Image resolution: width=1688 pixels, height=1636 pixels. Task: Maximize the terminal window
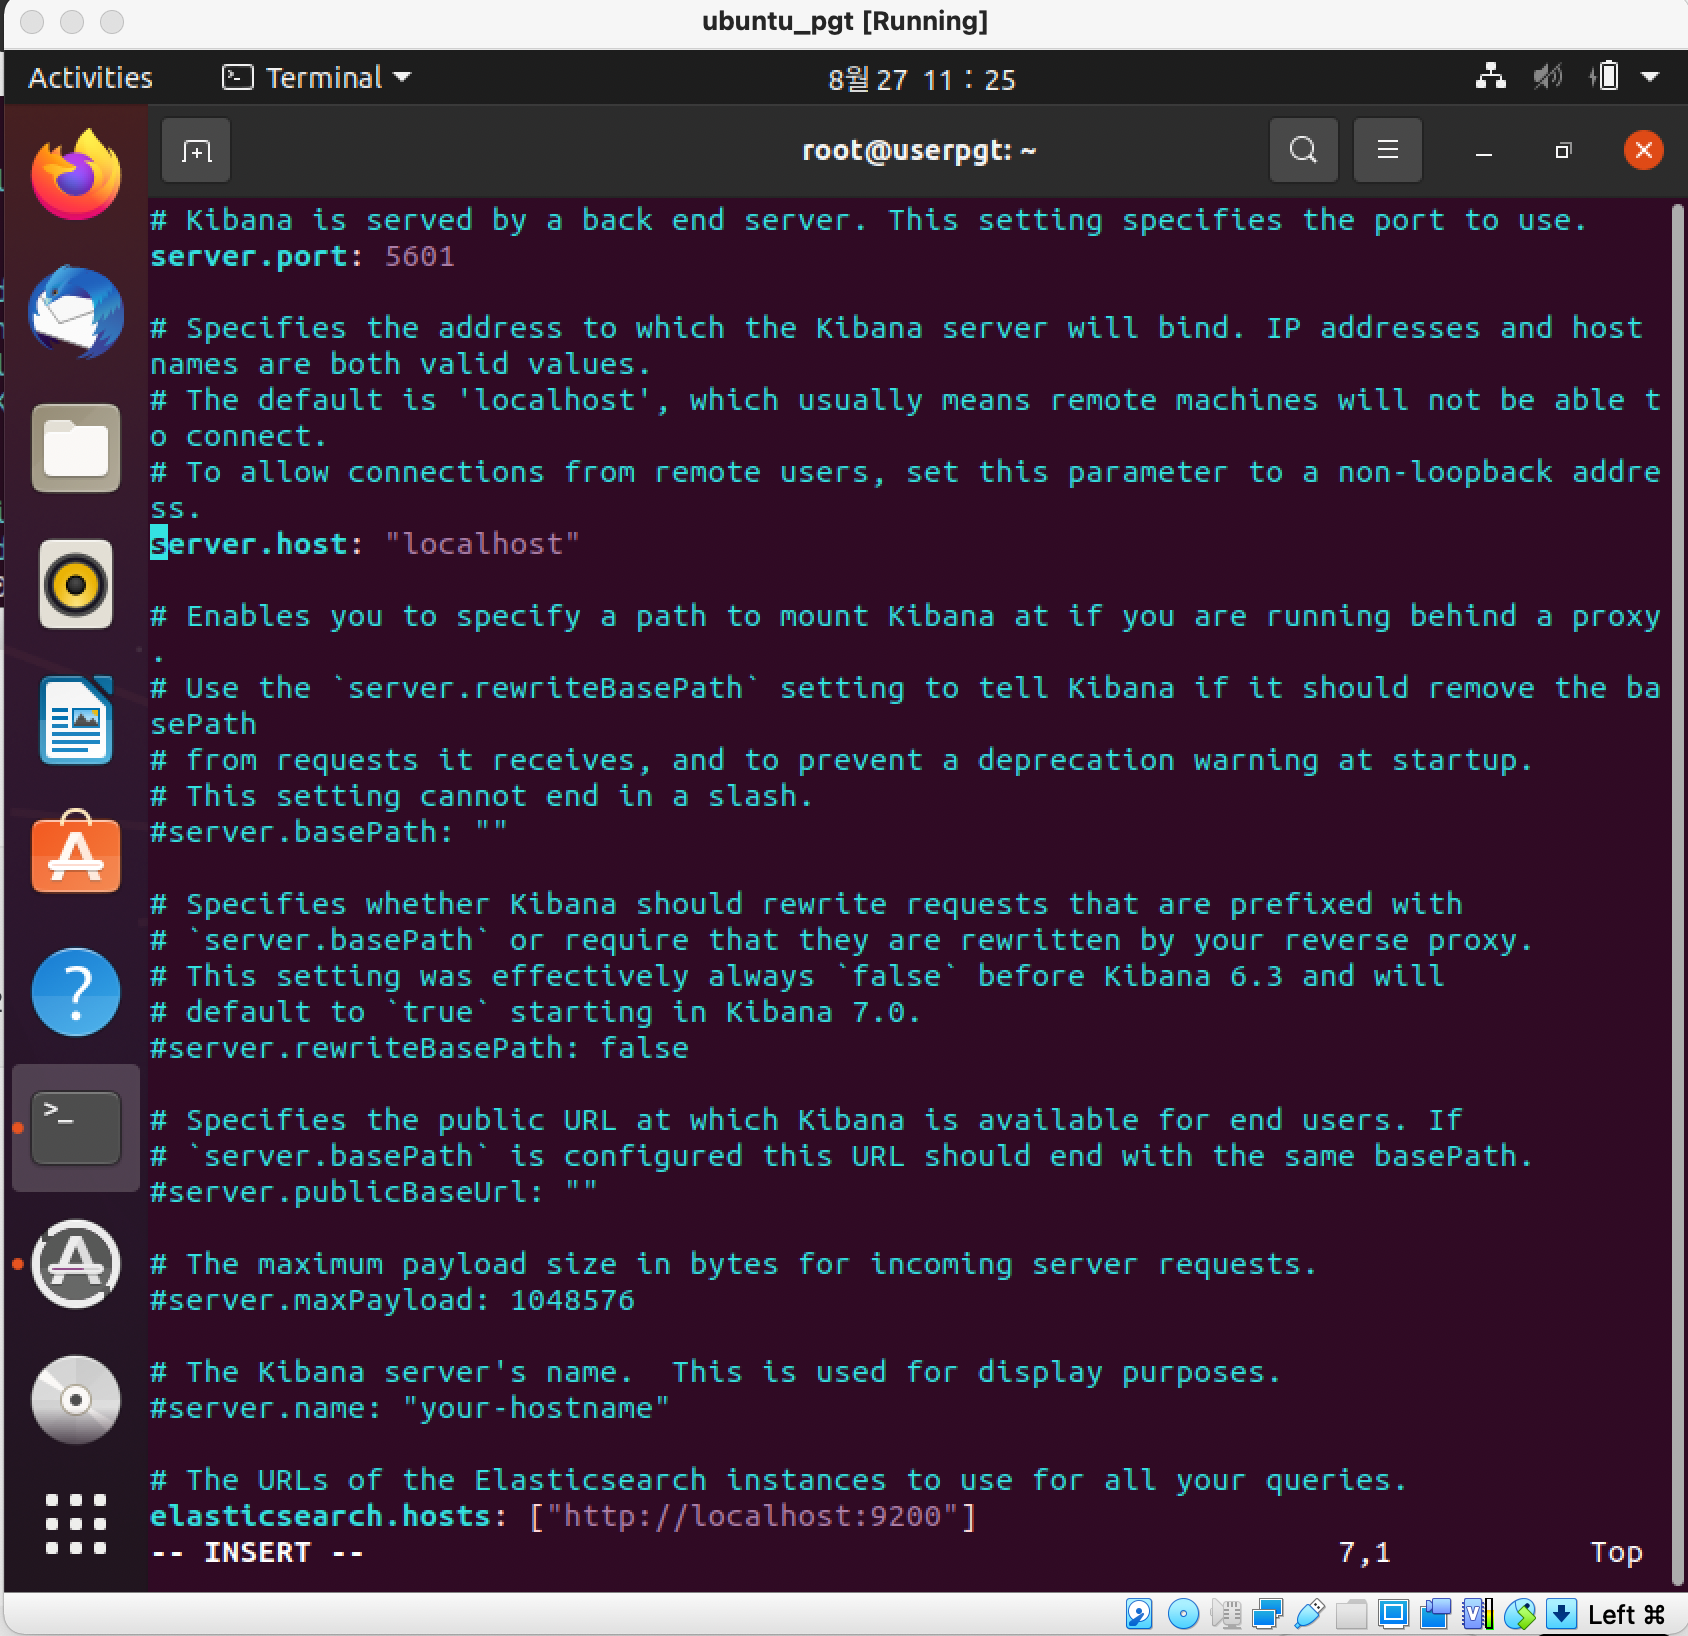pos(1563,151)
